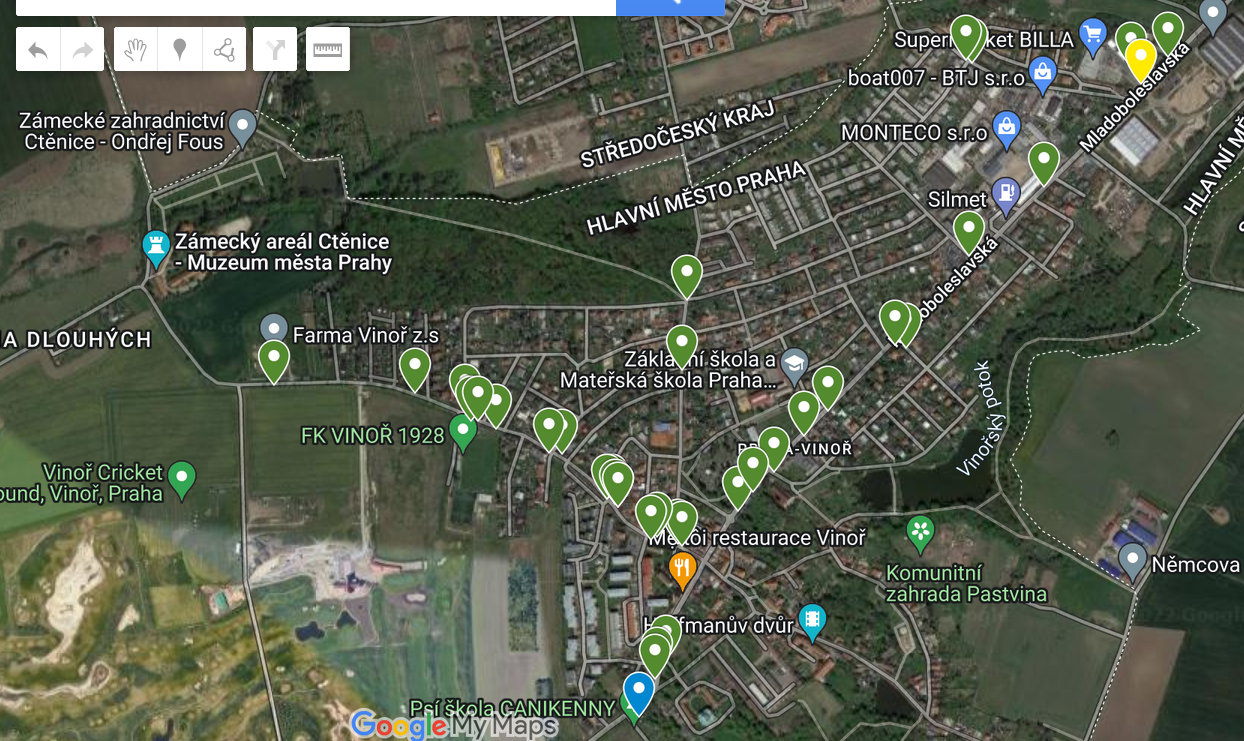This screenshot has height=741, width=1244.
Task: Click the Hoffmanův dvůr cinema icon
Action: tap(812, 622)
